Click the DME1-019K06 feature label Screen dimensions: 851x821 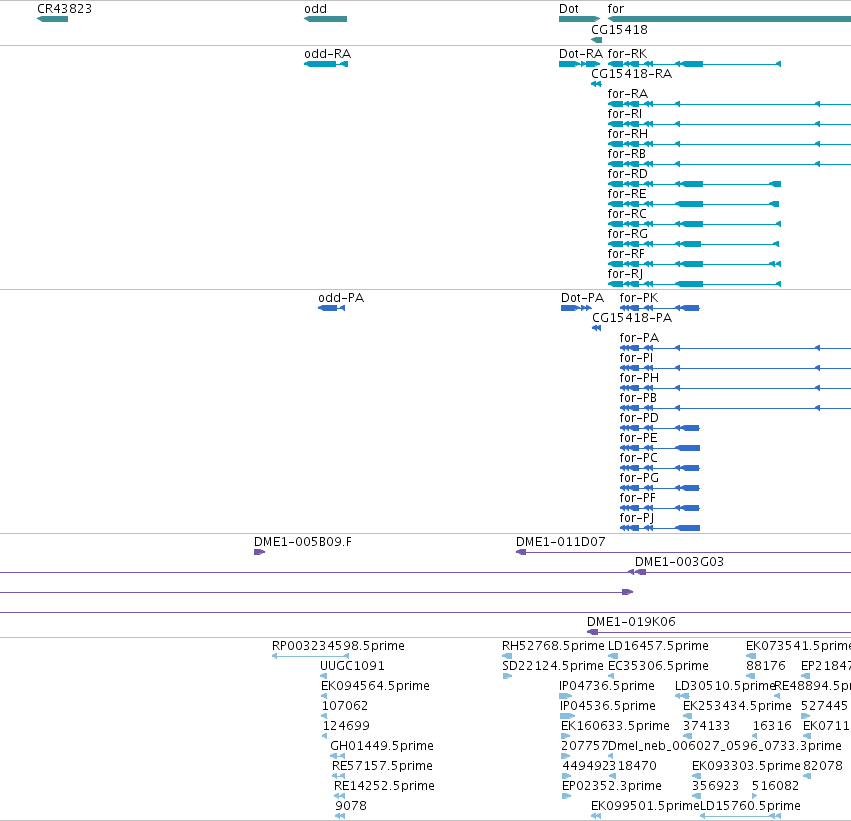(x=631, y=622)
